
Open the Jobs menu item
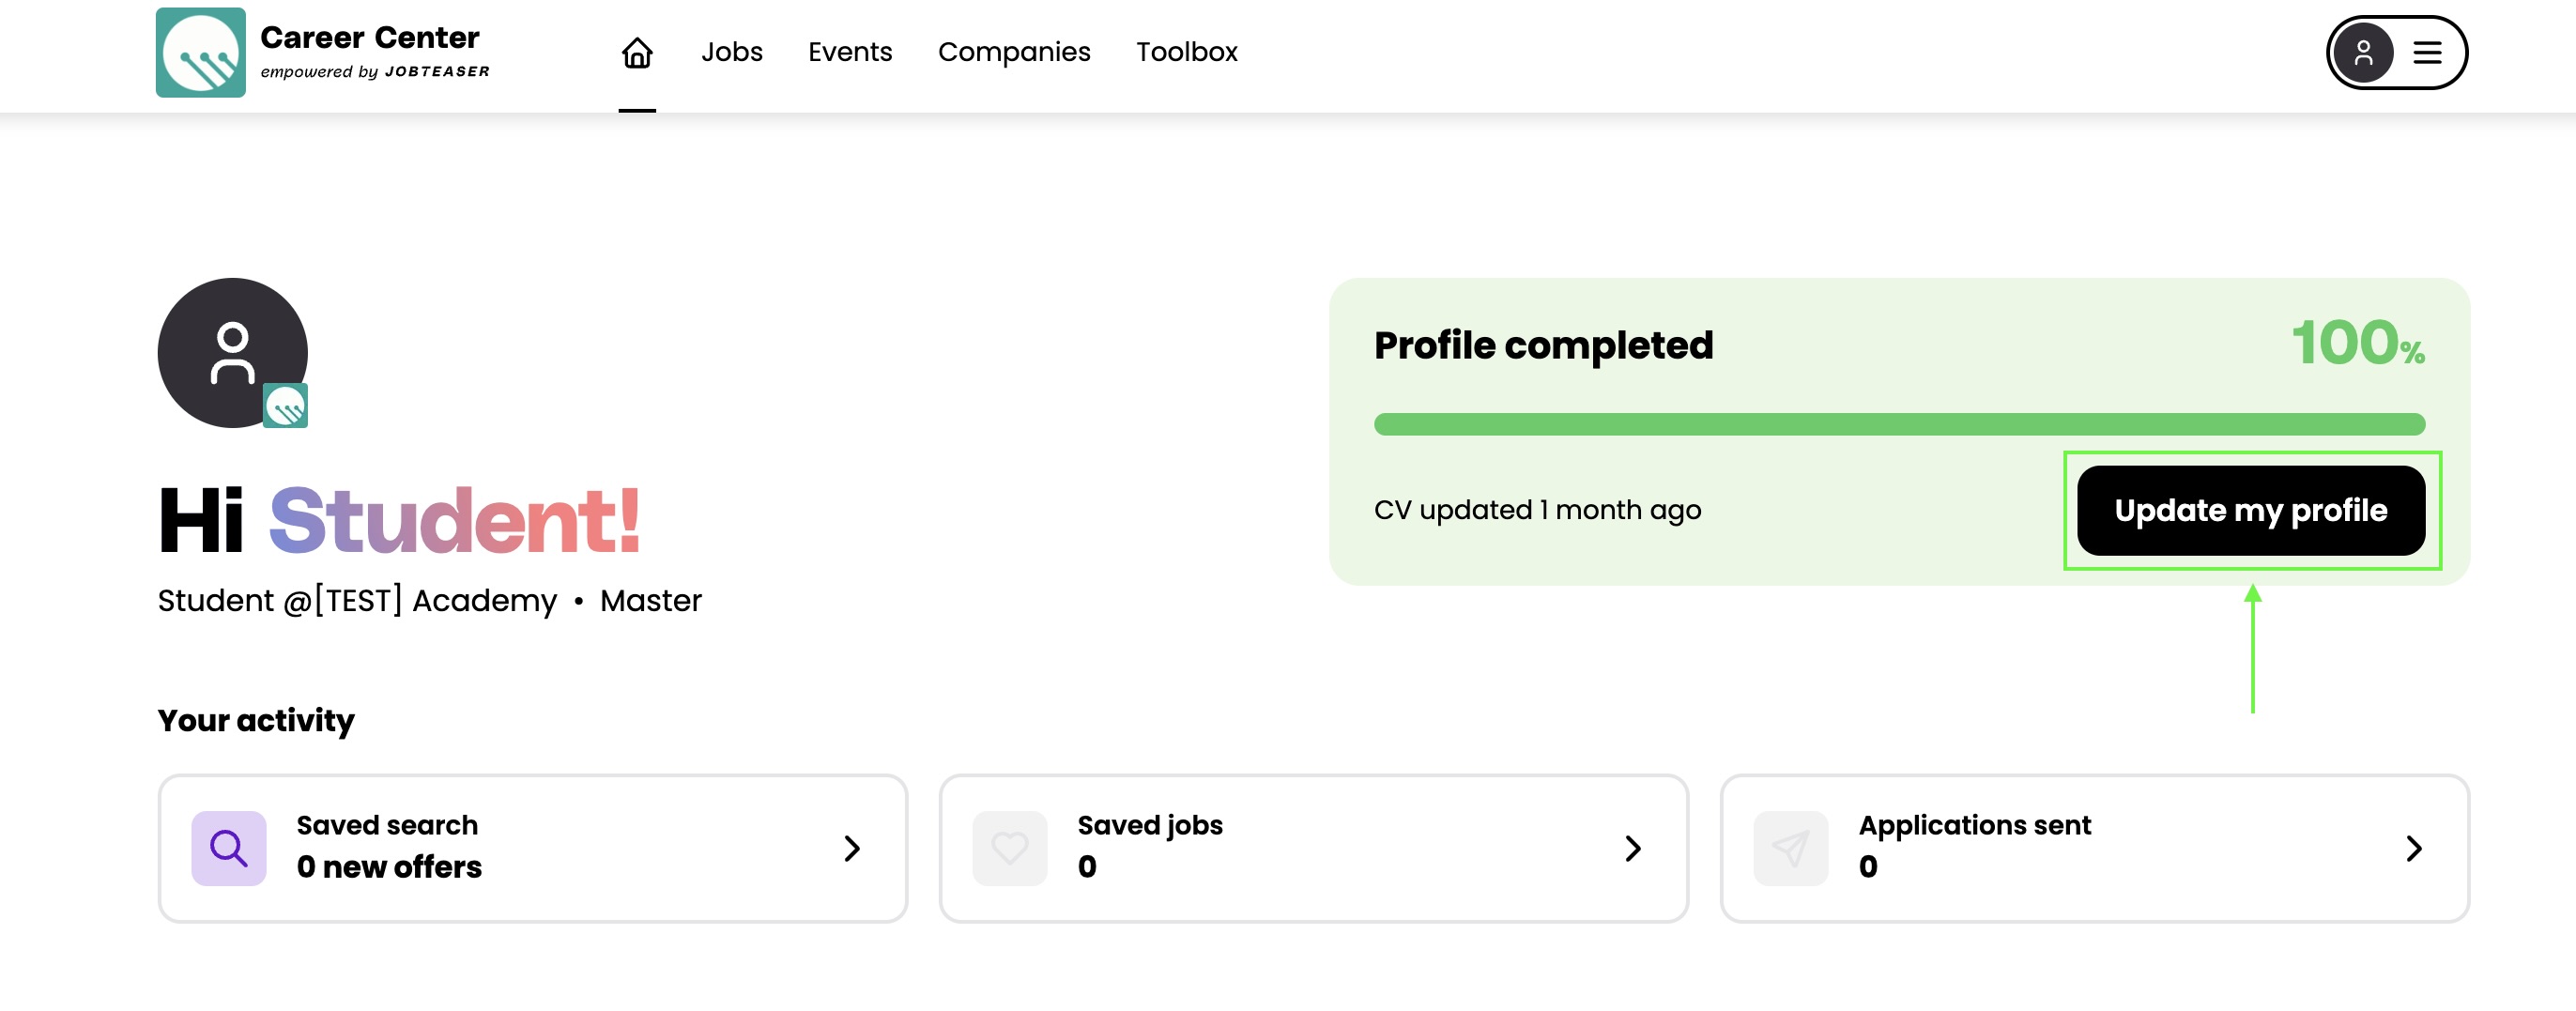731,52
